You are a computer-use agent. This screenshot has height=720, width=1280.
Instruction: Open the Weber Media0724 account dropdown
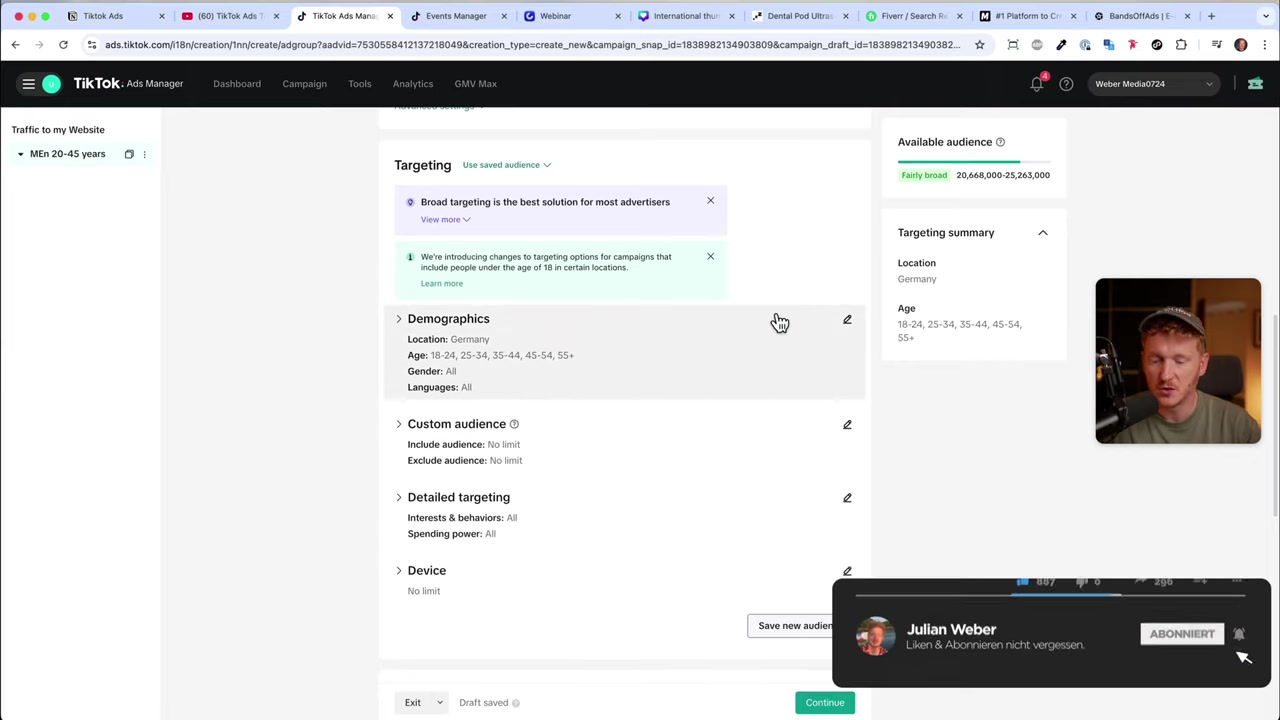coord(1154,84)
